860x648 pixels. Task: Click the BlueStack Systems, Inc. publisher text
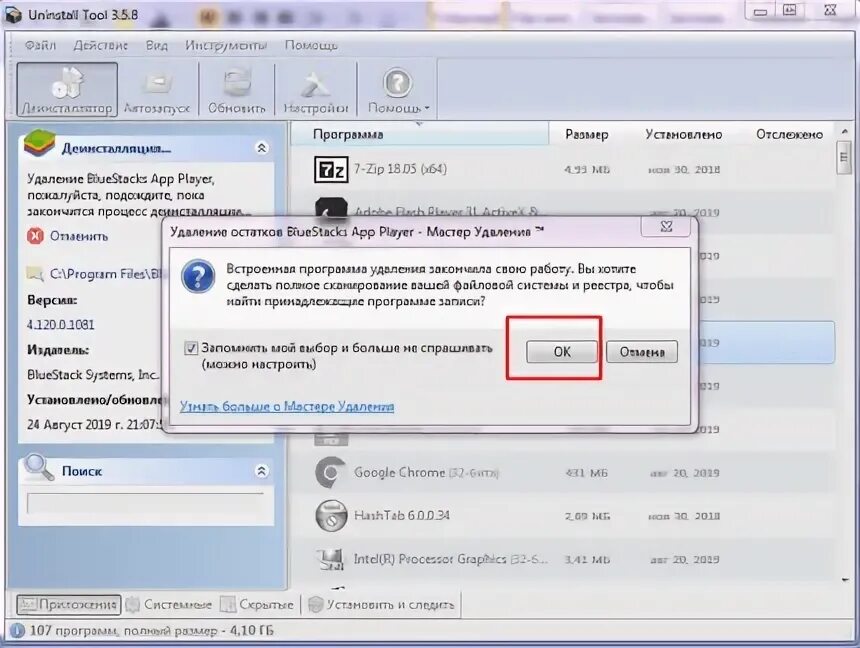[93, 375]
